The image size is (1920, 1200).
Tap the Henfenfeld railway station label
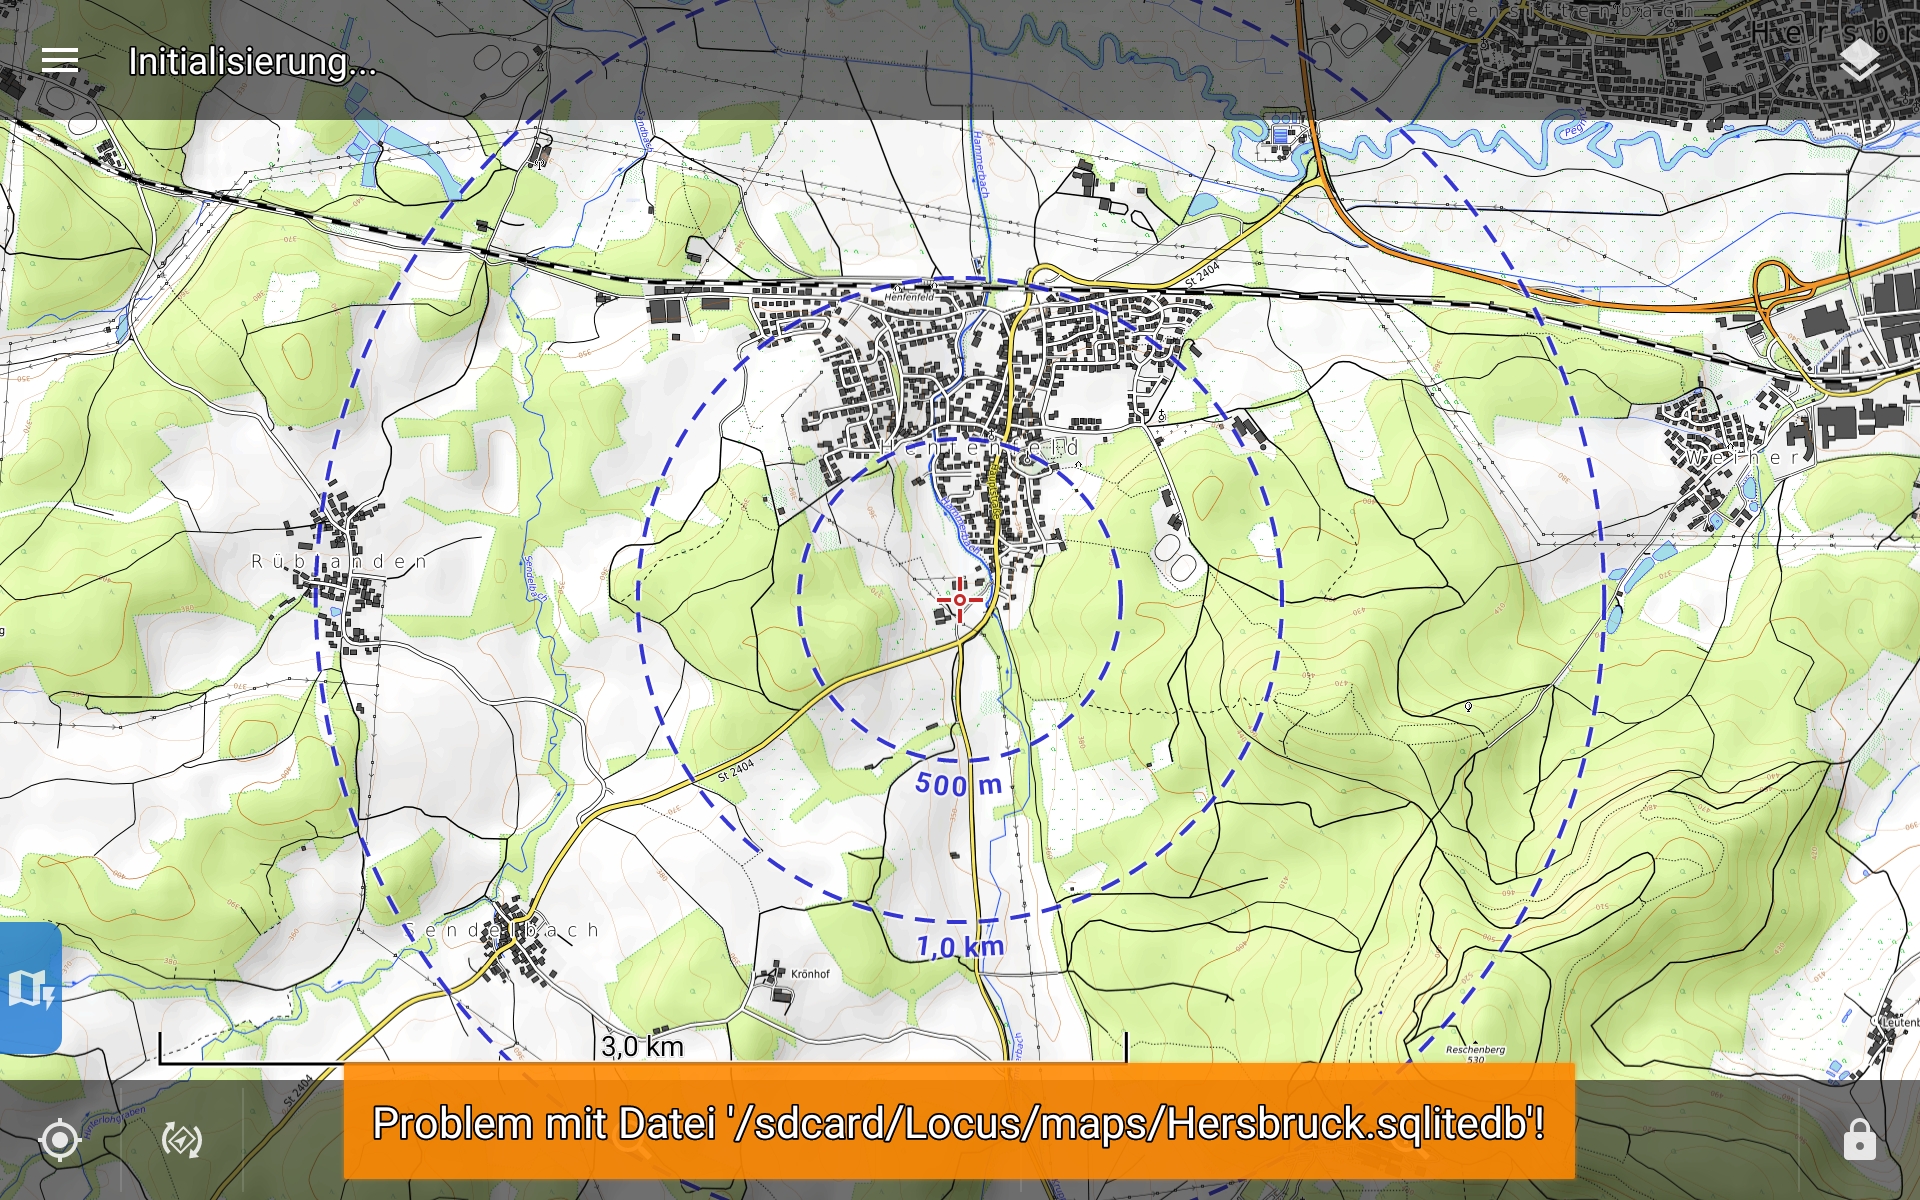coord(908,297)
